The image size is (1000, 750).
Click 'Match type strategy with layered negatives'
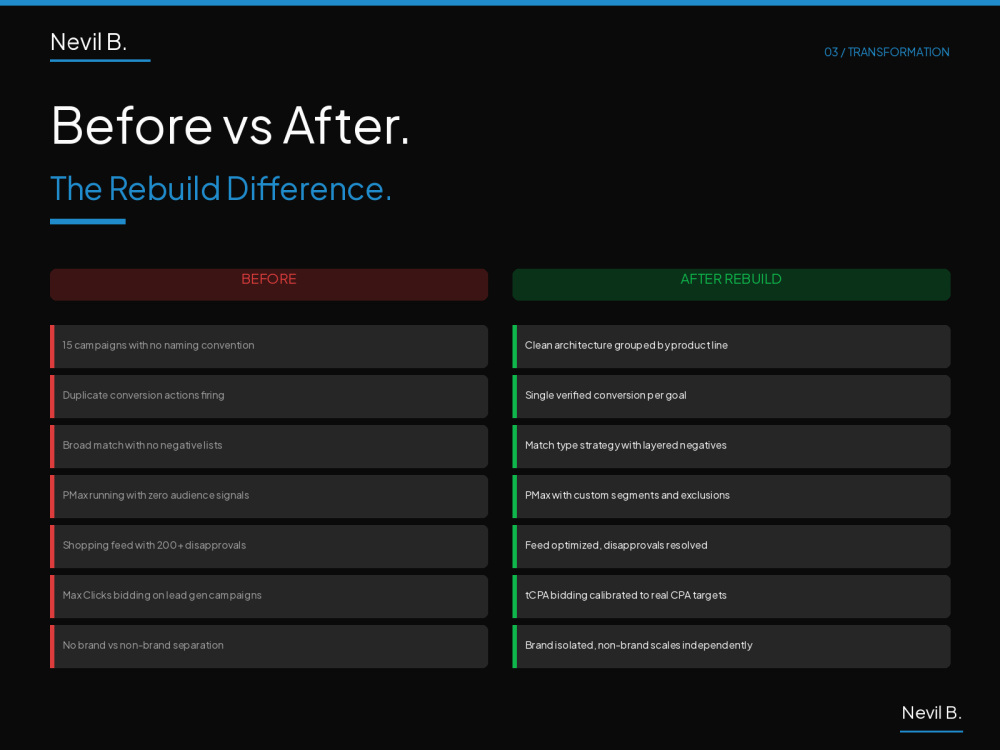coord(731,446)
